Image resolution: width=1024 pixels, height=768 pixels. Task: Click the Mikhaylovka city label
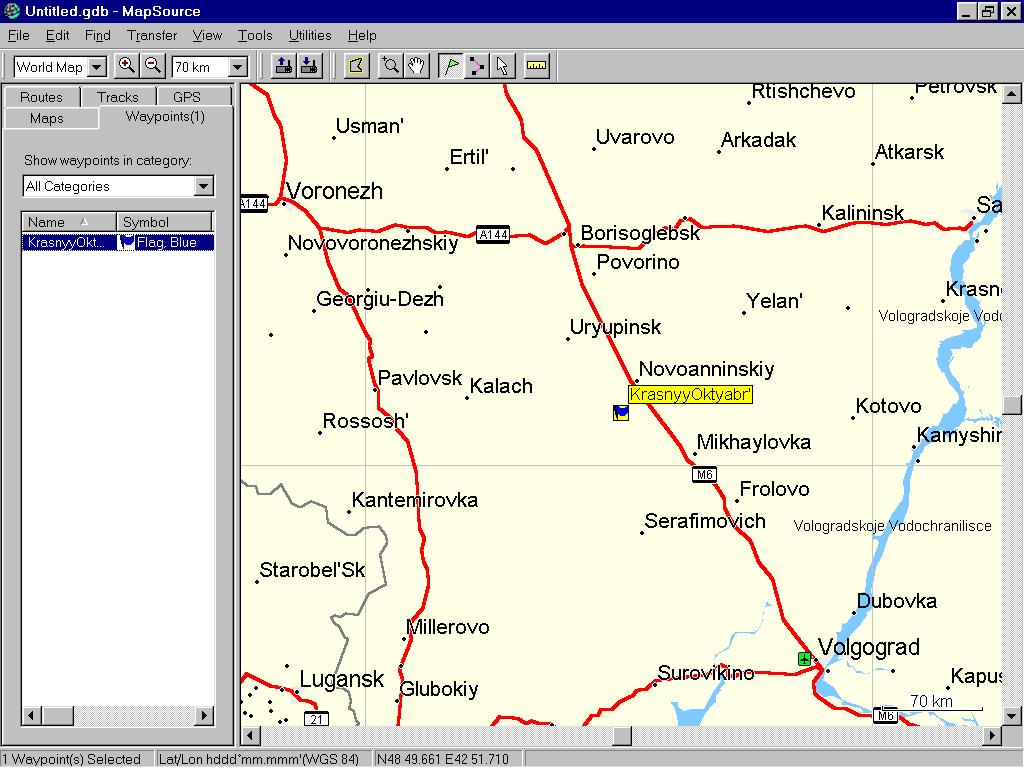point(754,442)
